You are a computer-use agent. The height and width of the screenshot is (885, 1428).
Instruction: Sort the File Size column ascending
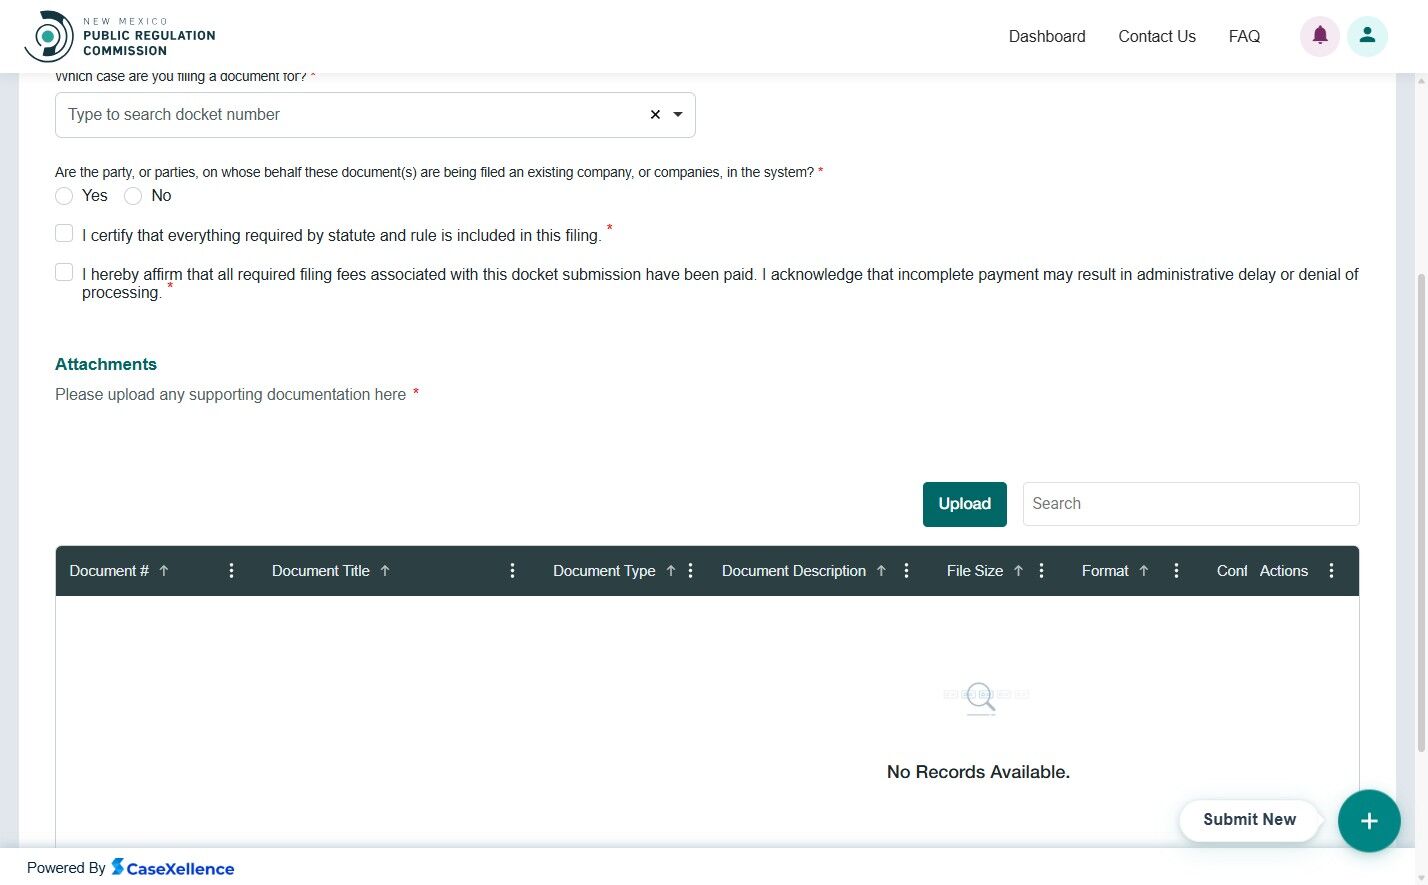tap(1018, 570)
